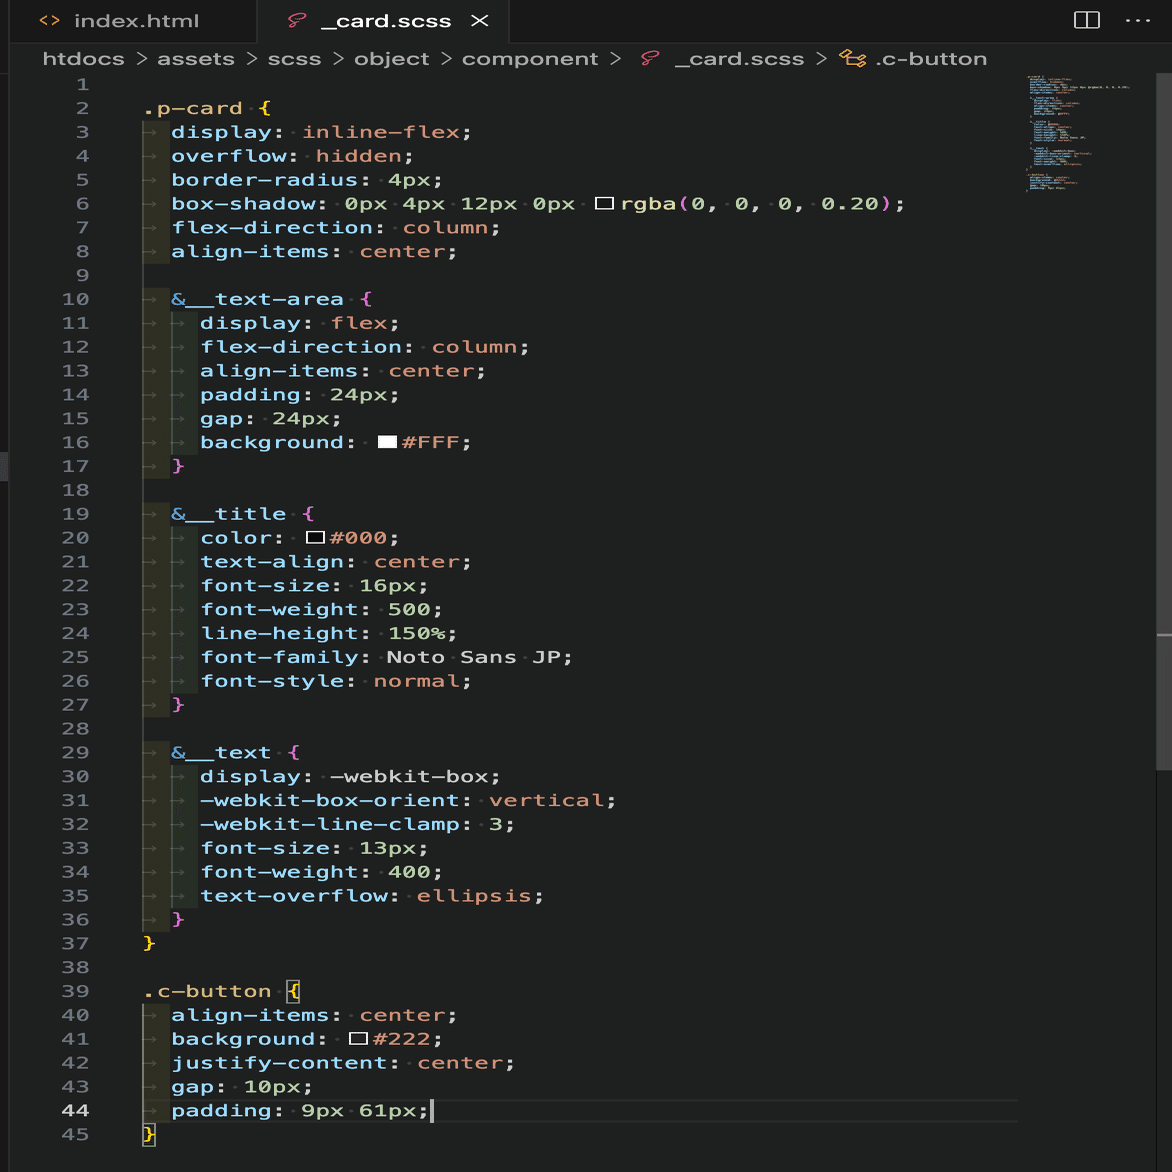1172x1172 pixels.
Task: Switch to the index.html tab
Action: (x=136, y=20)
